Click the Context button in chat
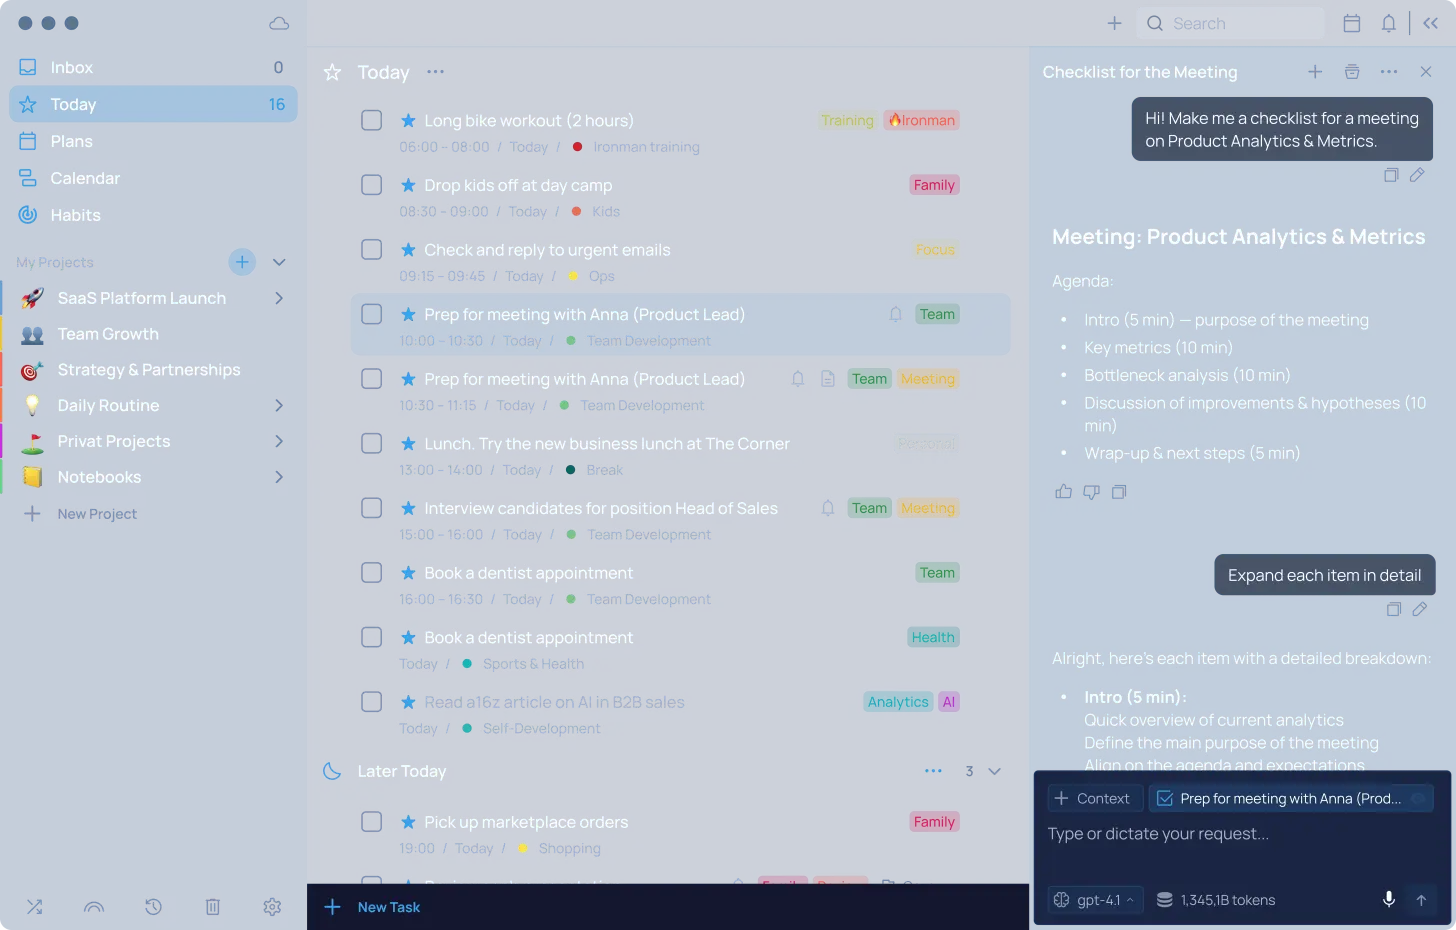Image resolution: width=1456 pixels, height=930 pixels. click(x=1092, y=798)
